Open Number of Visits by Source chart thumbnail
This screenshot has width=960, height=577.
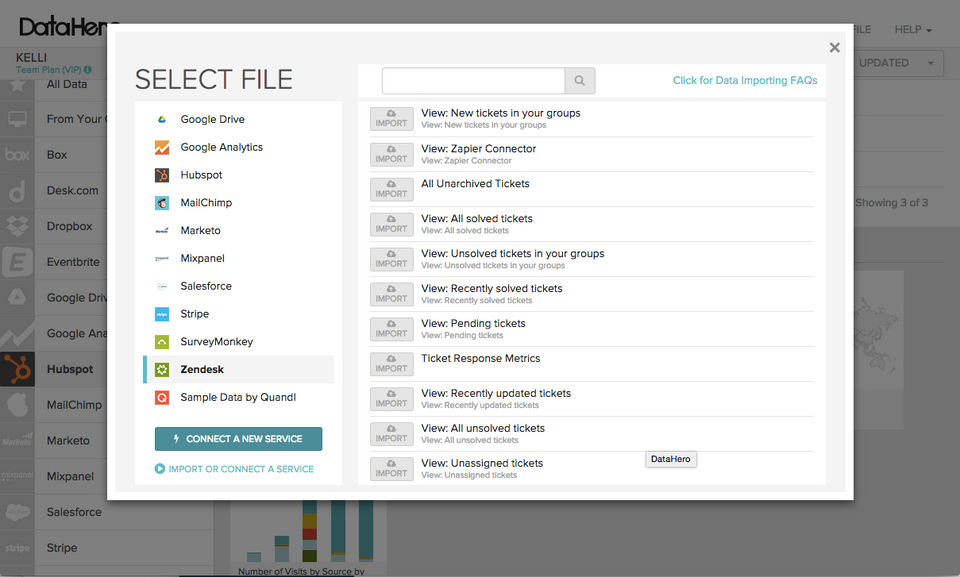(309, 539)
